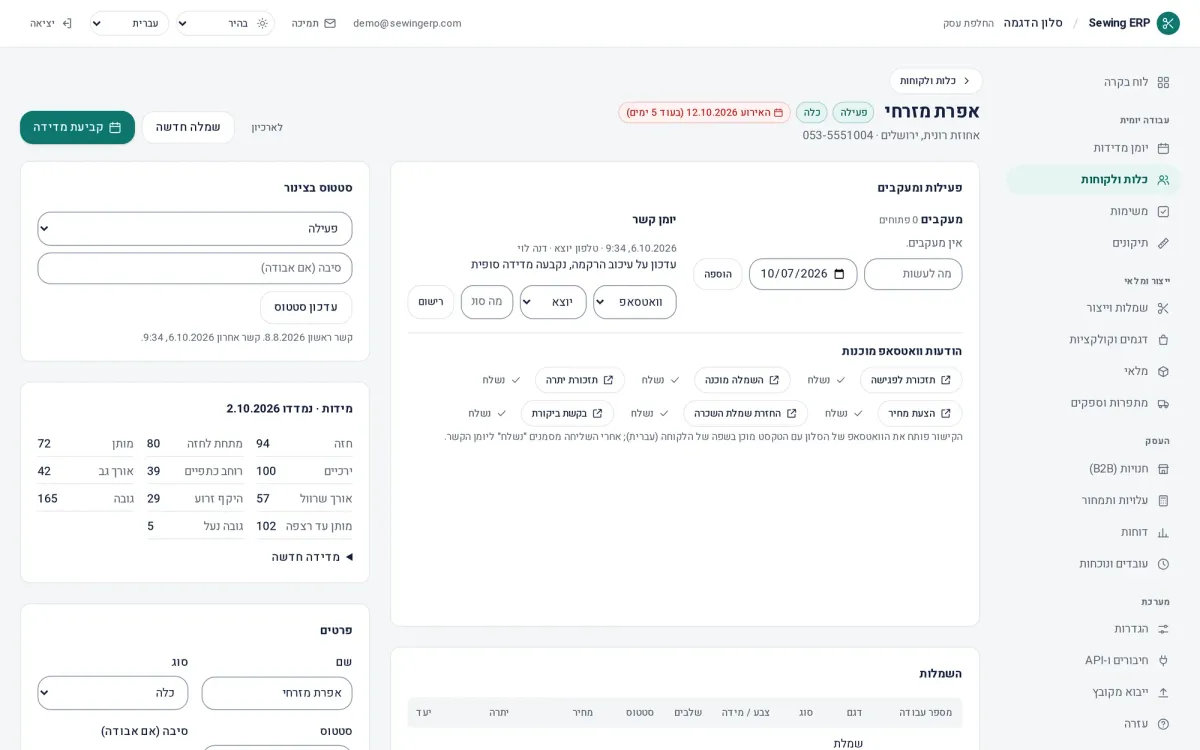Open the language dropdown showing עברית
Viewport: 1200px width, 750px height.
tap(129, 23)
